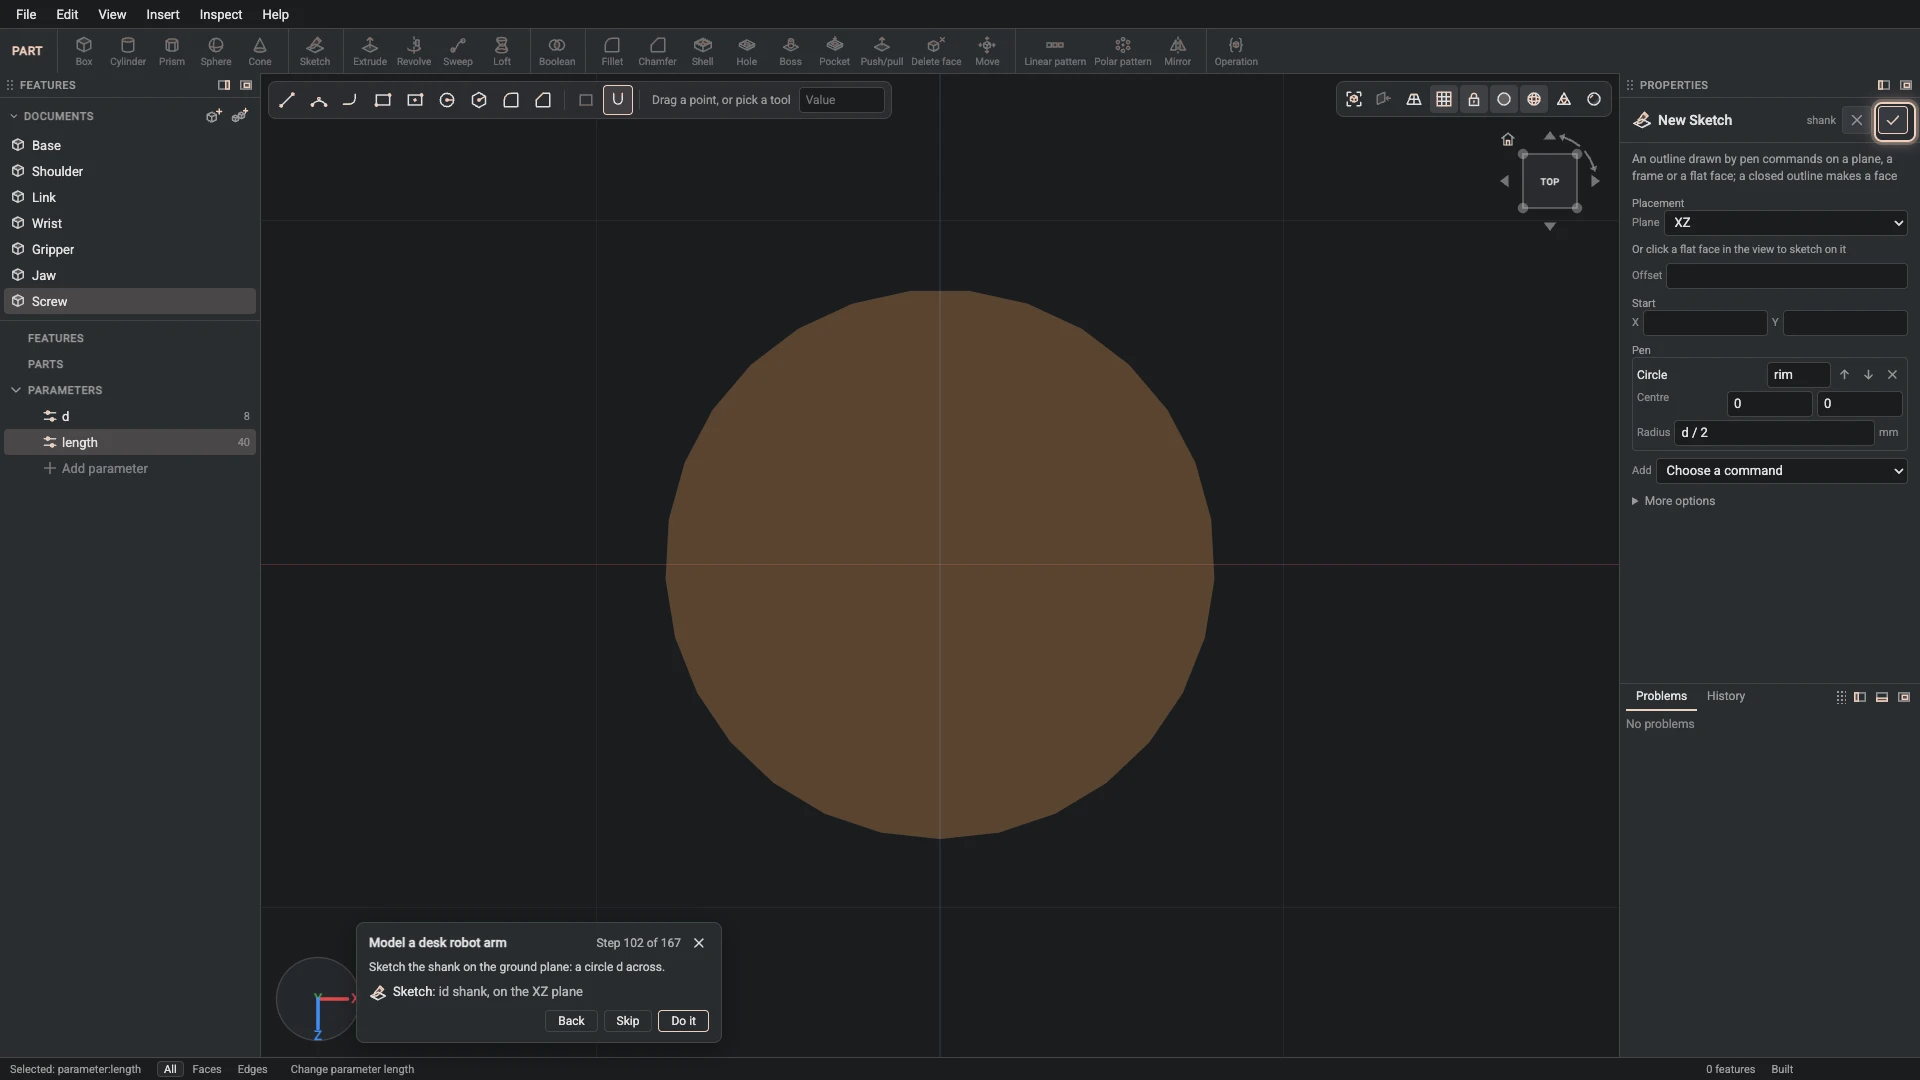1920x1080 pixels.
Task: Confirm the New Sketch with checkmark
Action: [1892, 120]
